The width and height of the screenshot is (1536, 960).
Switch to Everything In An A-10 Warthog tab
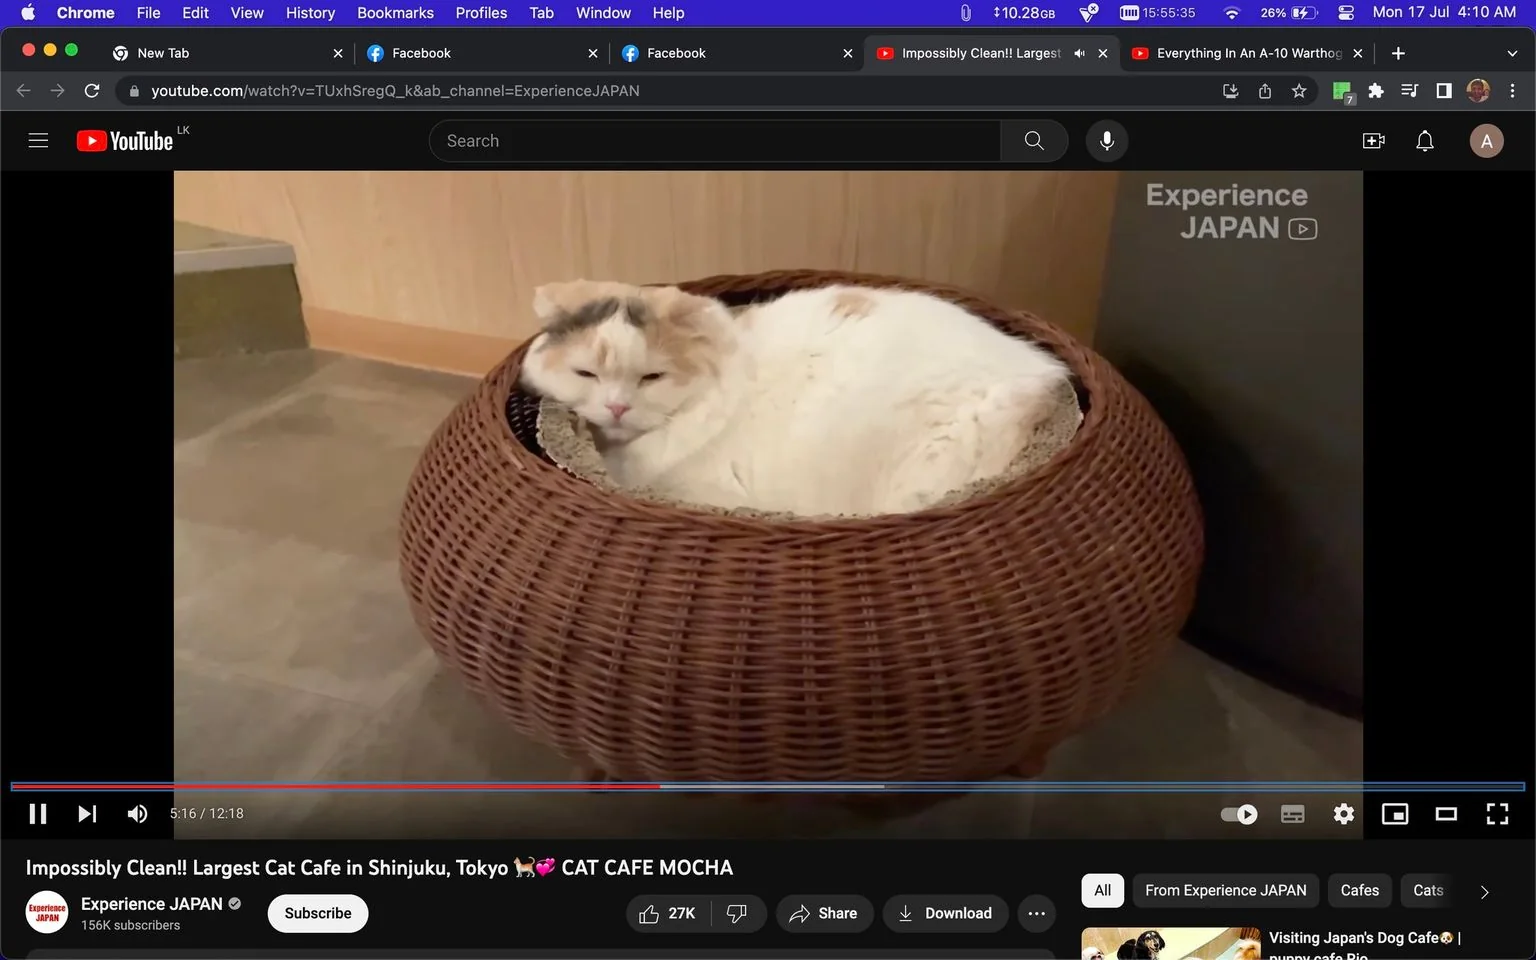[1245, 53]
